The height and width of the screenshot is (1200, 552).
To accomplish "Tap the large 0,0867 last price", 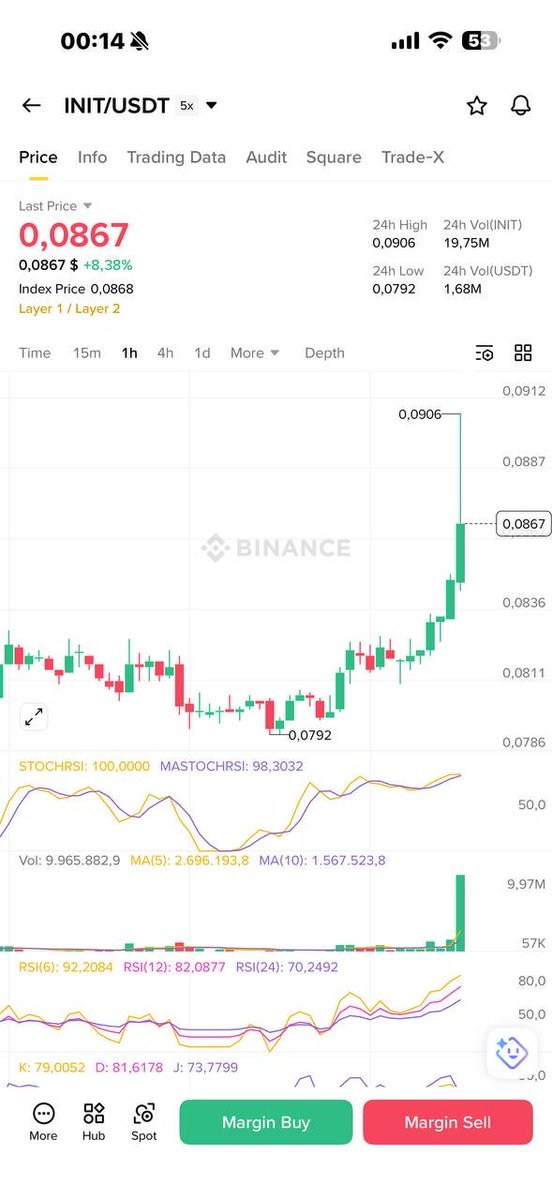I will click(74, 235).
